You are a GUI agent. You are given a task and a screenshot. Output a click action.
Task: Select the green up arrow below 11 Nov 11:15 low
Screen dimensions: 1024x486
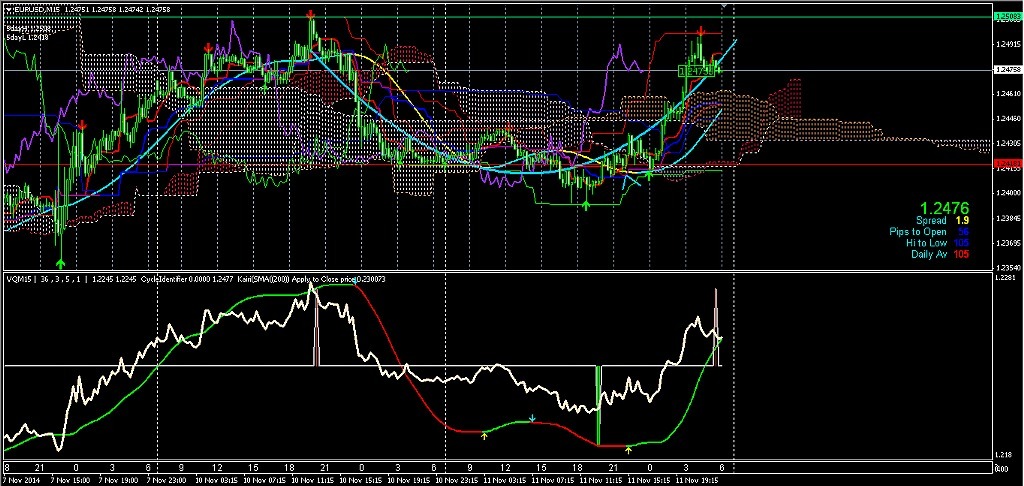pyautogui.click(x=586, y=205)
